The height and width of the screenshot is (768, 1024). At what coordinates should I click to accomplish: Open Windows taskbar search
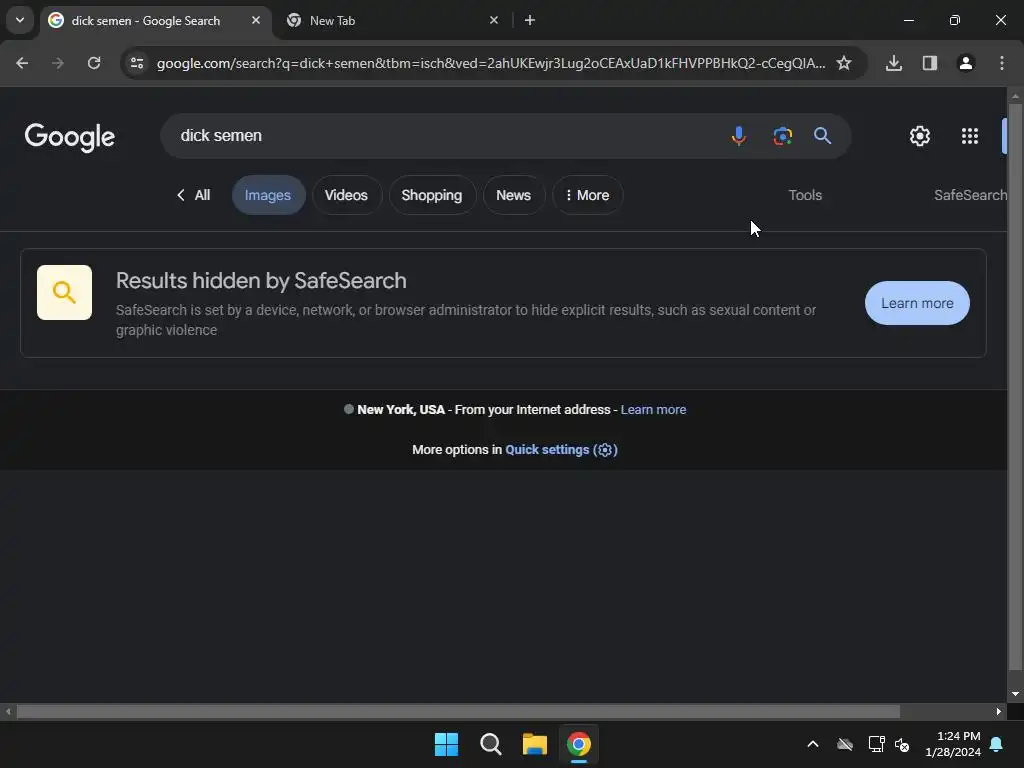490,744
